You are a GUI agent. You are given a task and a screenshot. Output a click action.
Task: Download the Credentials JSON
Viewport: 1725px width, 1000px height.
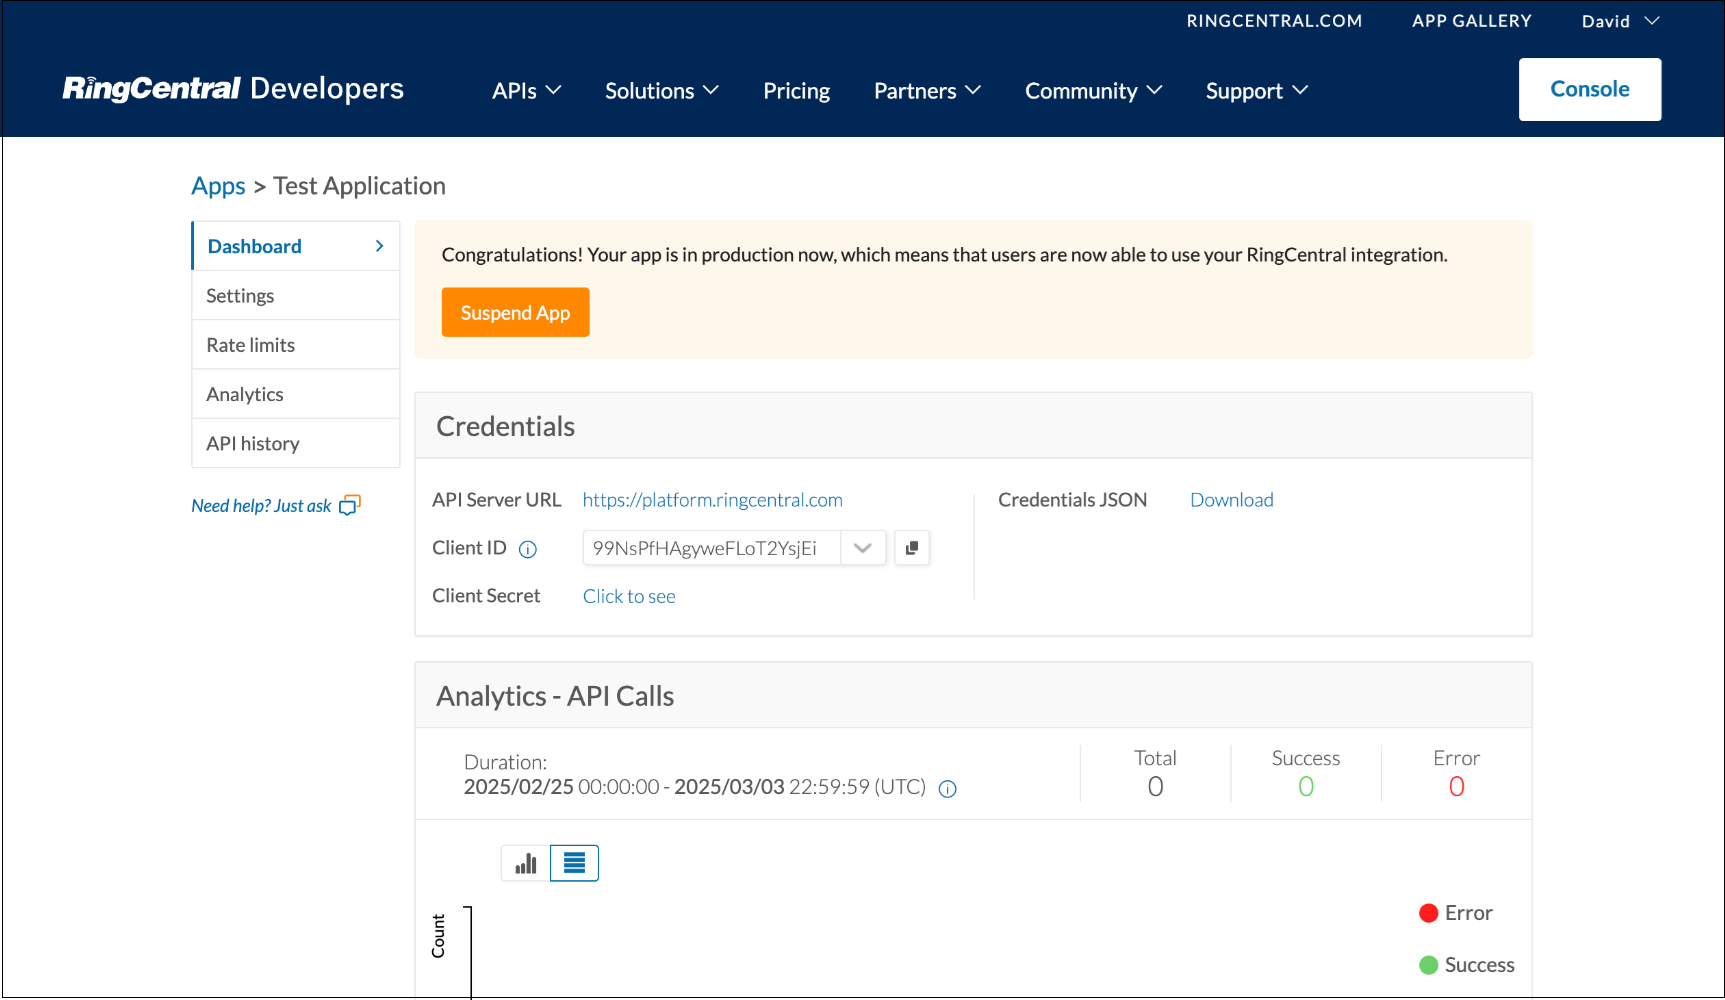1231,500
